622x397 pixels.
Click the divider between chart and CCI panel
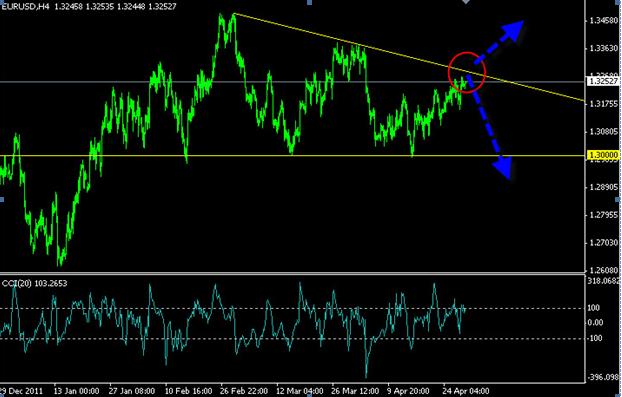point(292,273)
